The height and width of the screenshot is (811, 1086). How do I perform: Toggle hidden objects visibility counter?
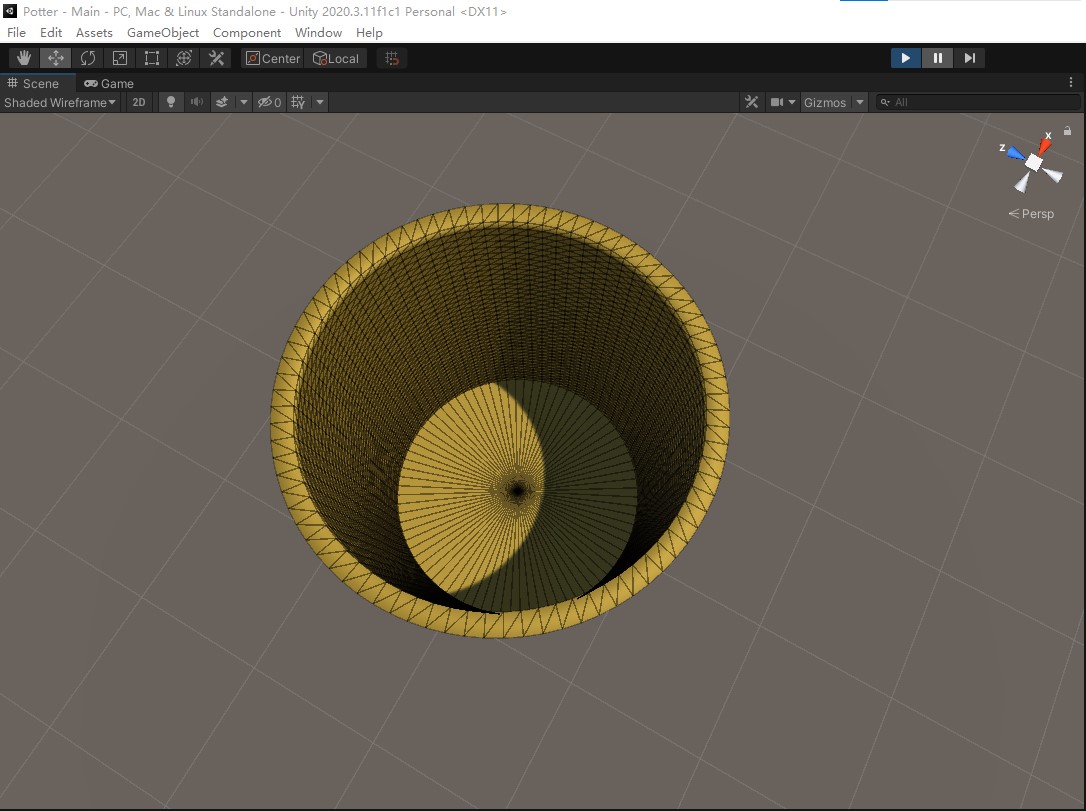269,103
